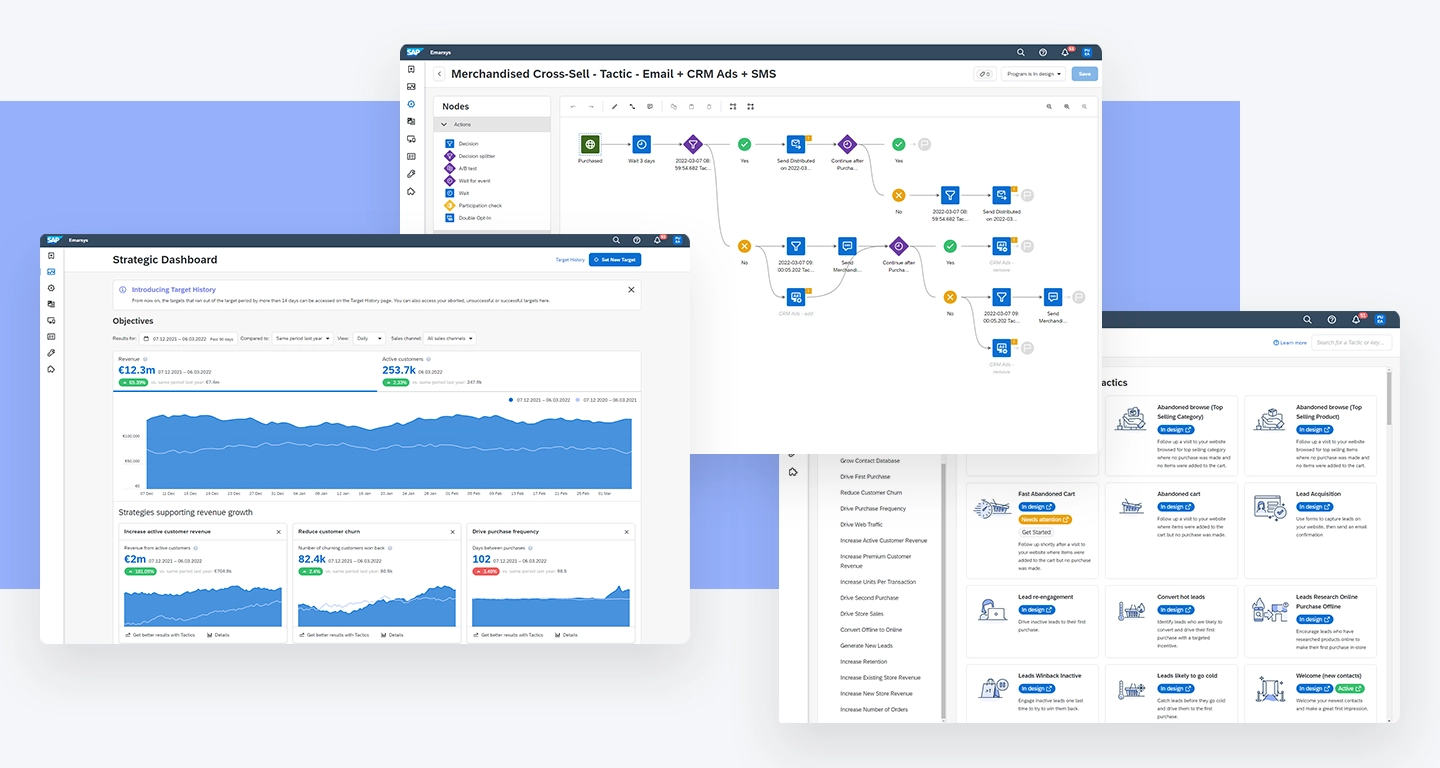This screenshot has width=1440, height=768.
Task: Click the strategy list scrollbar in Tactics
Action: 944,590
